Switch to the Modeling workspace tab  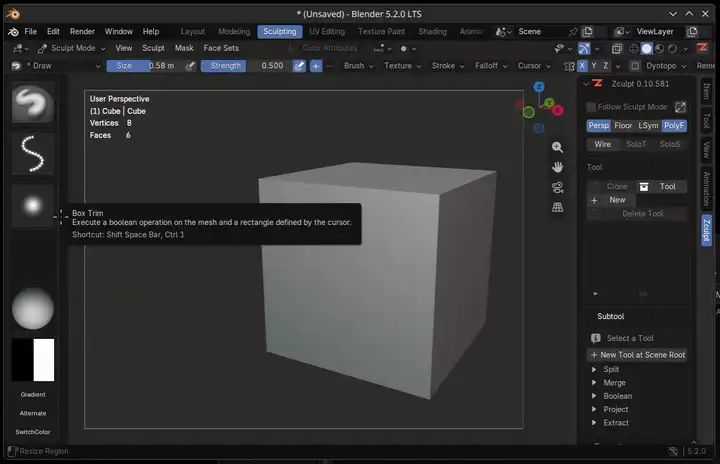pos(234,31)
